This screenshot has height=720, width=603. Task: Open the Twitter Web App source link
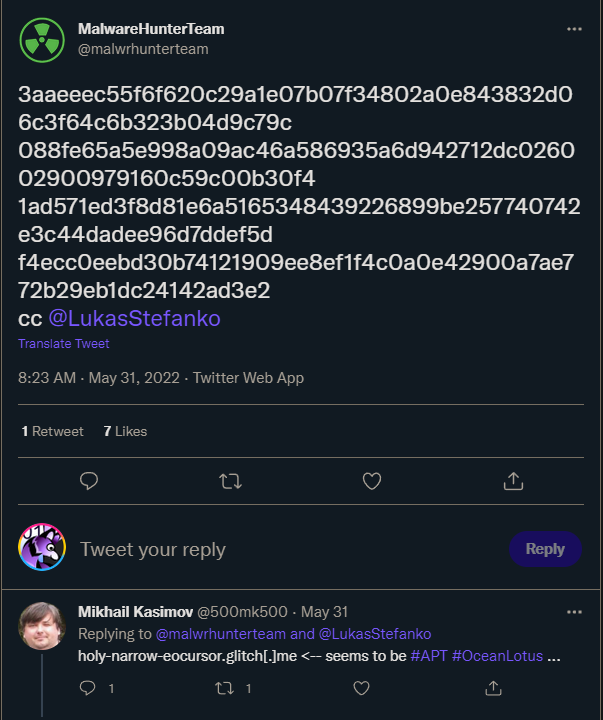click(x=248, y=378)
